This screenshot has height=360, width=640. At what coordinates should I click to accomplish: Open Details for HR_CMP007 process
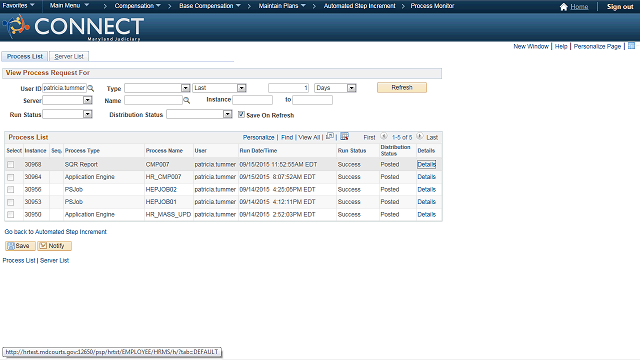click(427, 177)
